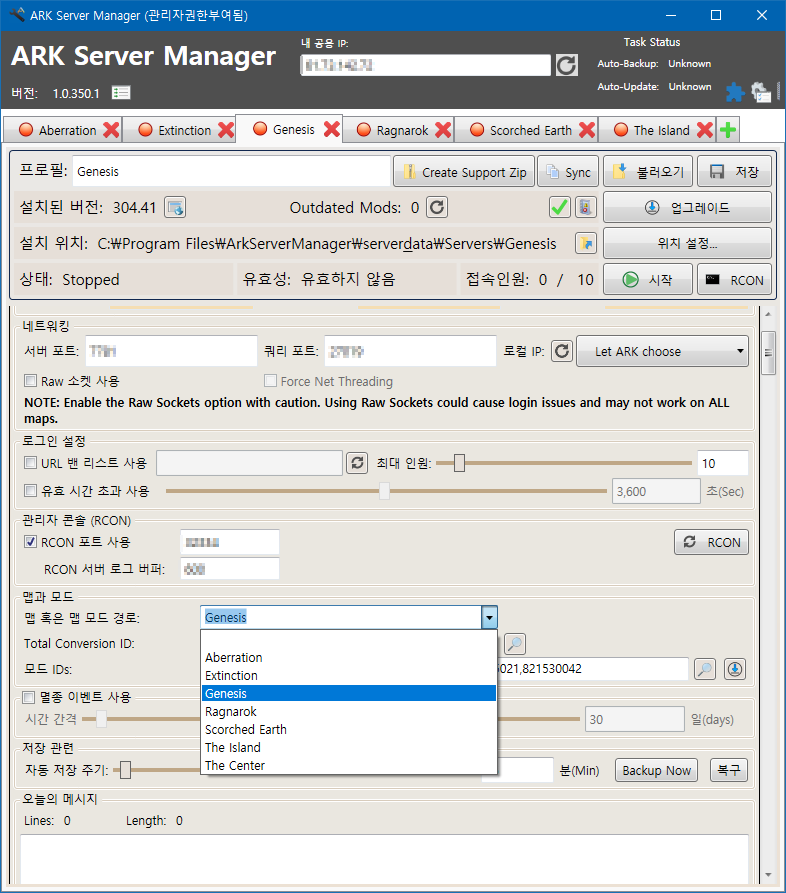Open 위치 설정 location settings

click(687, 243)
